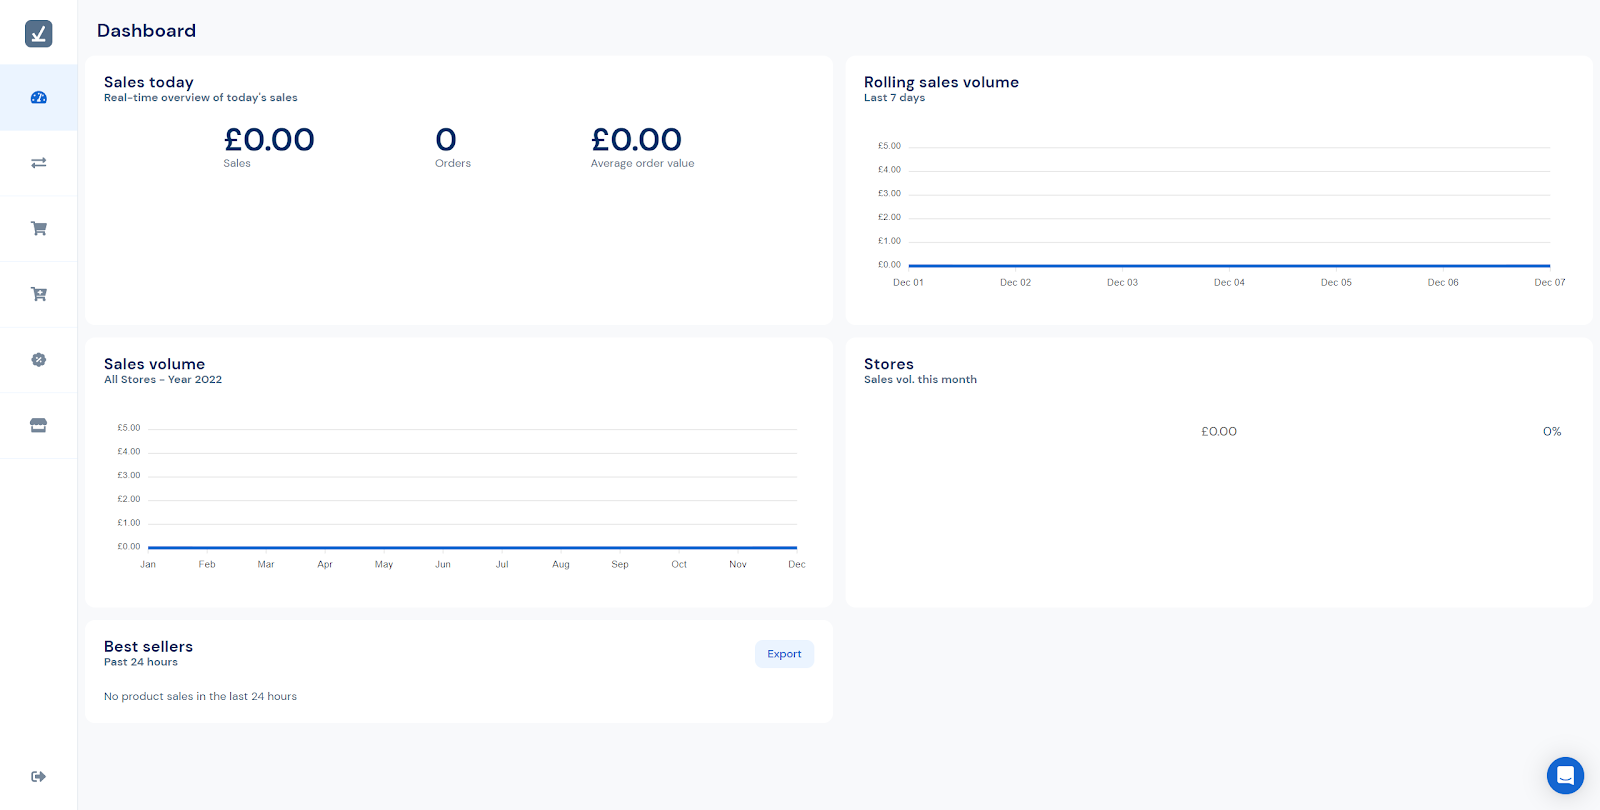
Task: Click the £0.00 Sales today figure
Action: (269, 140)
